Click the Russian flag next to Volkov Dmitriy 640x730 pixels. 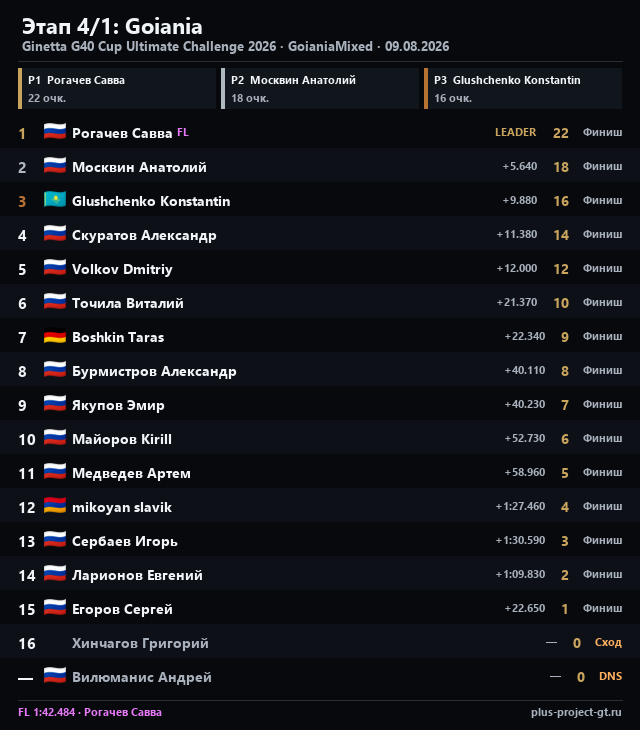click(x=55, y=268)
